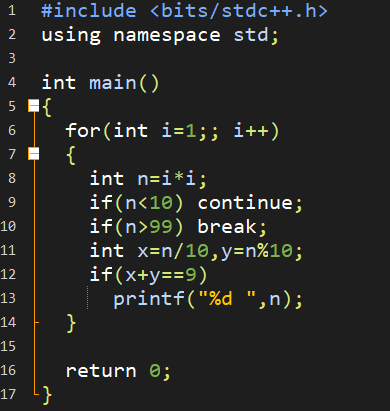Select line number 1 in the gutter
The height and width of the screenshot is (411, 390).
12,11
